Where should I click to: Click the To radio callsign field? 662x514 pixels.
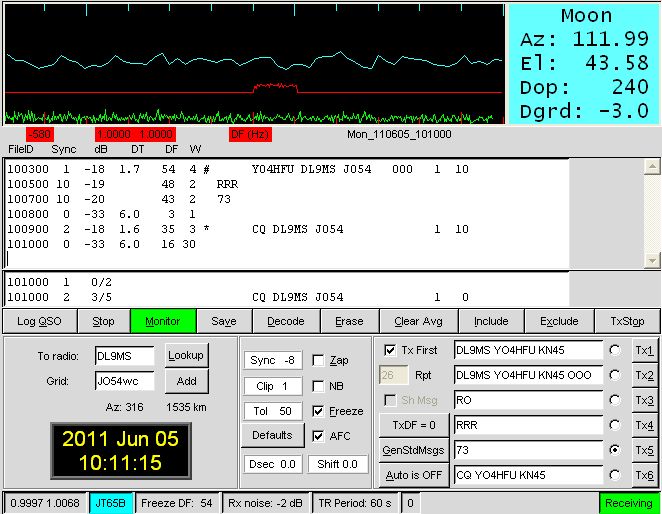click(125, 355)
